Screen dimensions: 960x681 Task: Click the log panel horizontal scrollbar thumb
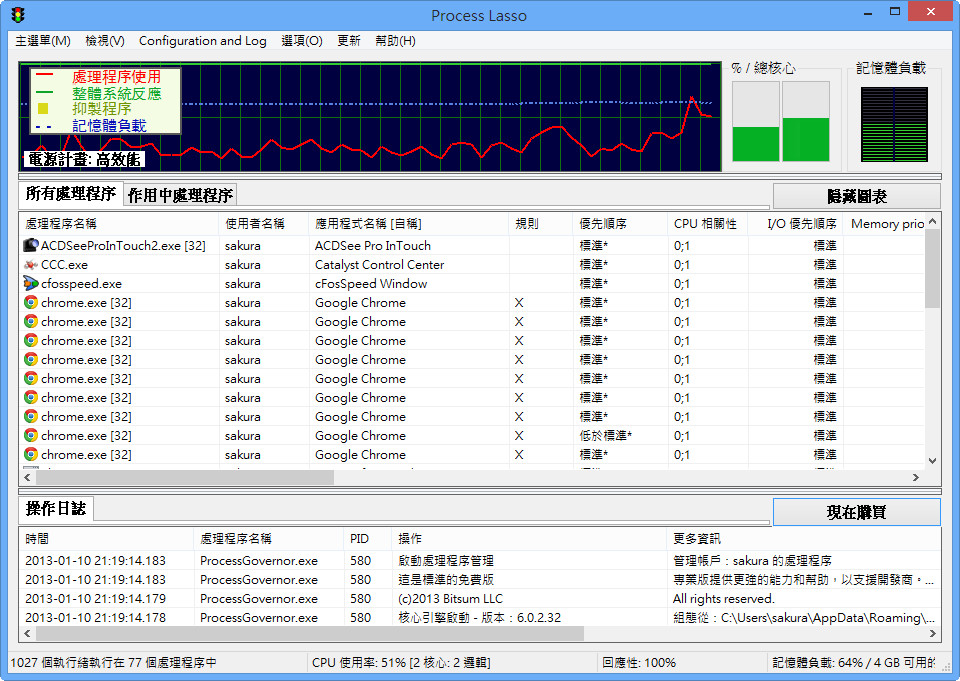[309, 633]
